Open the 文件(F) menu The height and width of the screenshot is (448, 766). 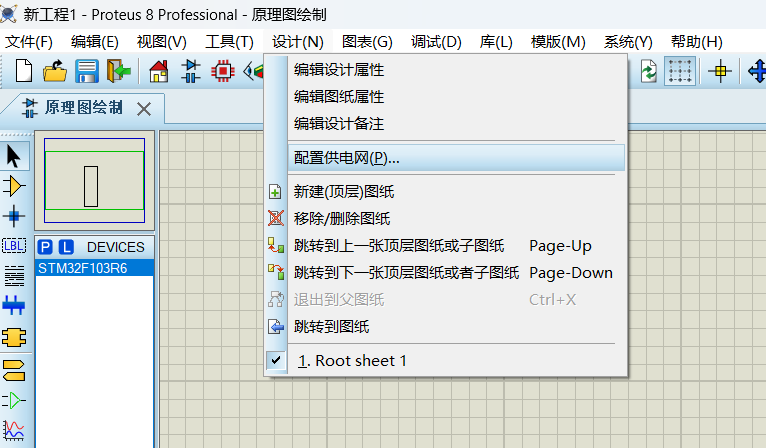[29, 42]
